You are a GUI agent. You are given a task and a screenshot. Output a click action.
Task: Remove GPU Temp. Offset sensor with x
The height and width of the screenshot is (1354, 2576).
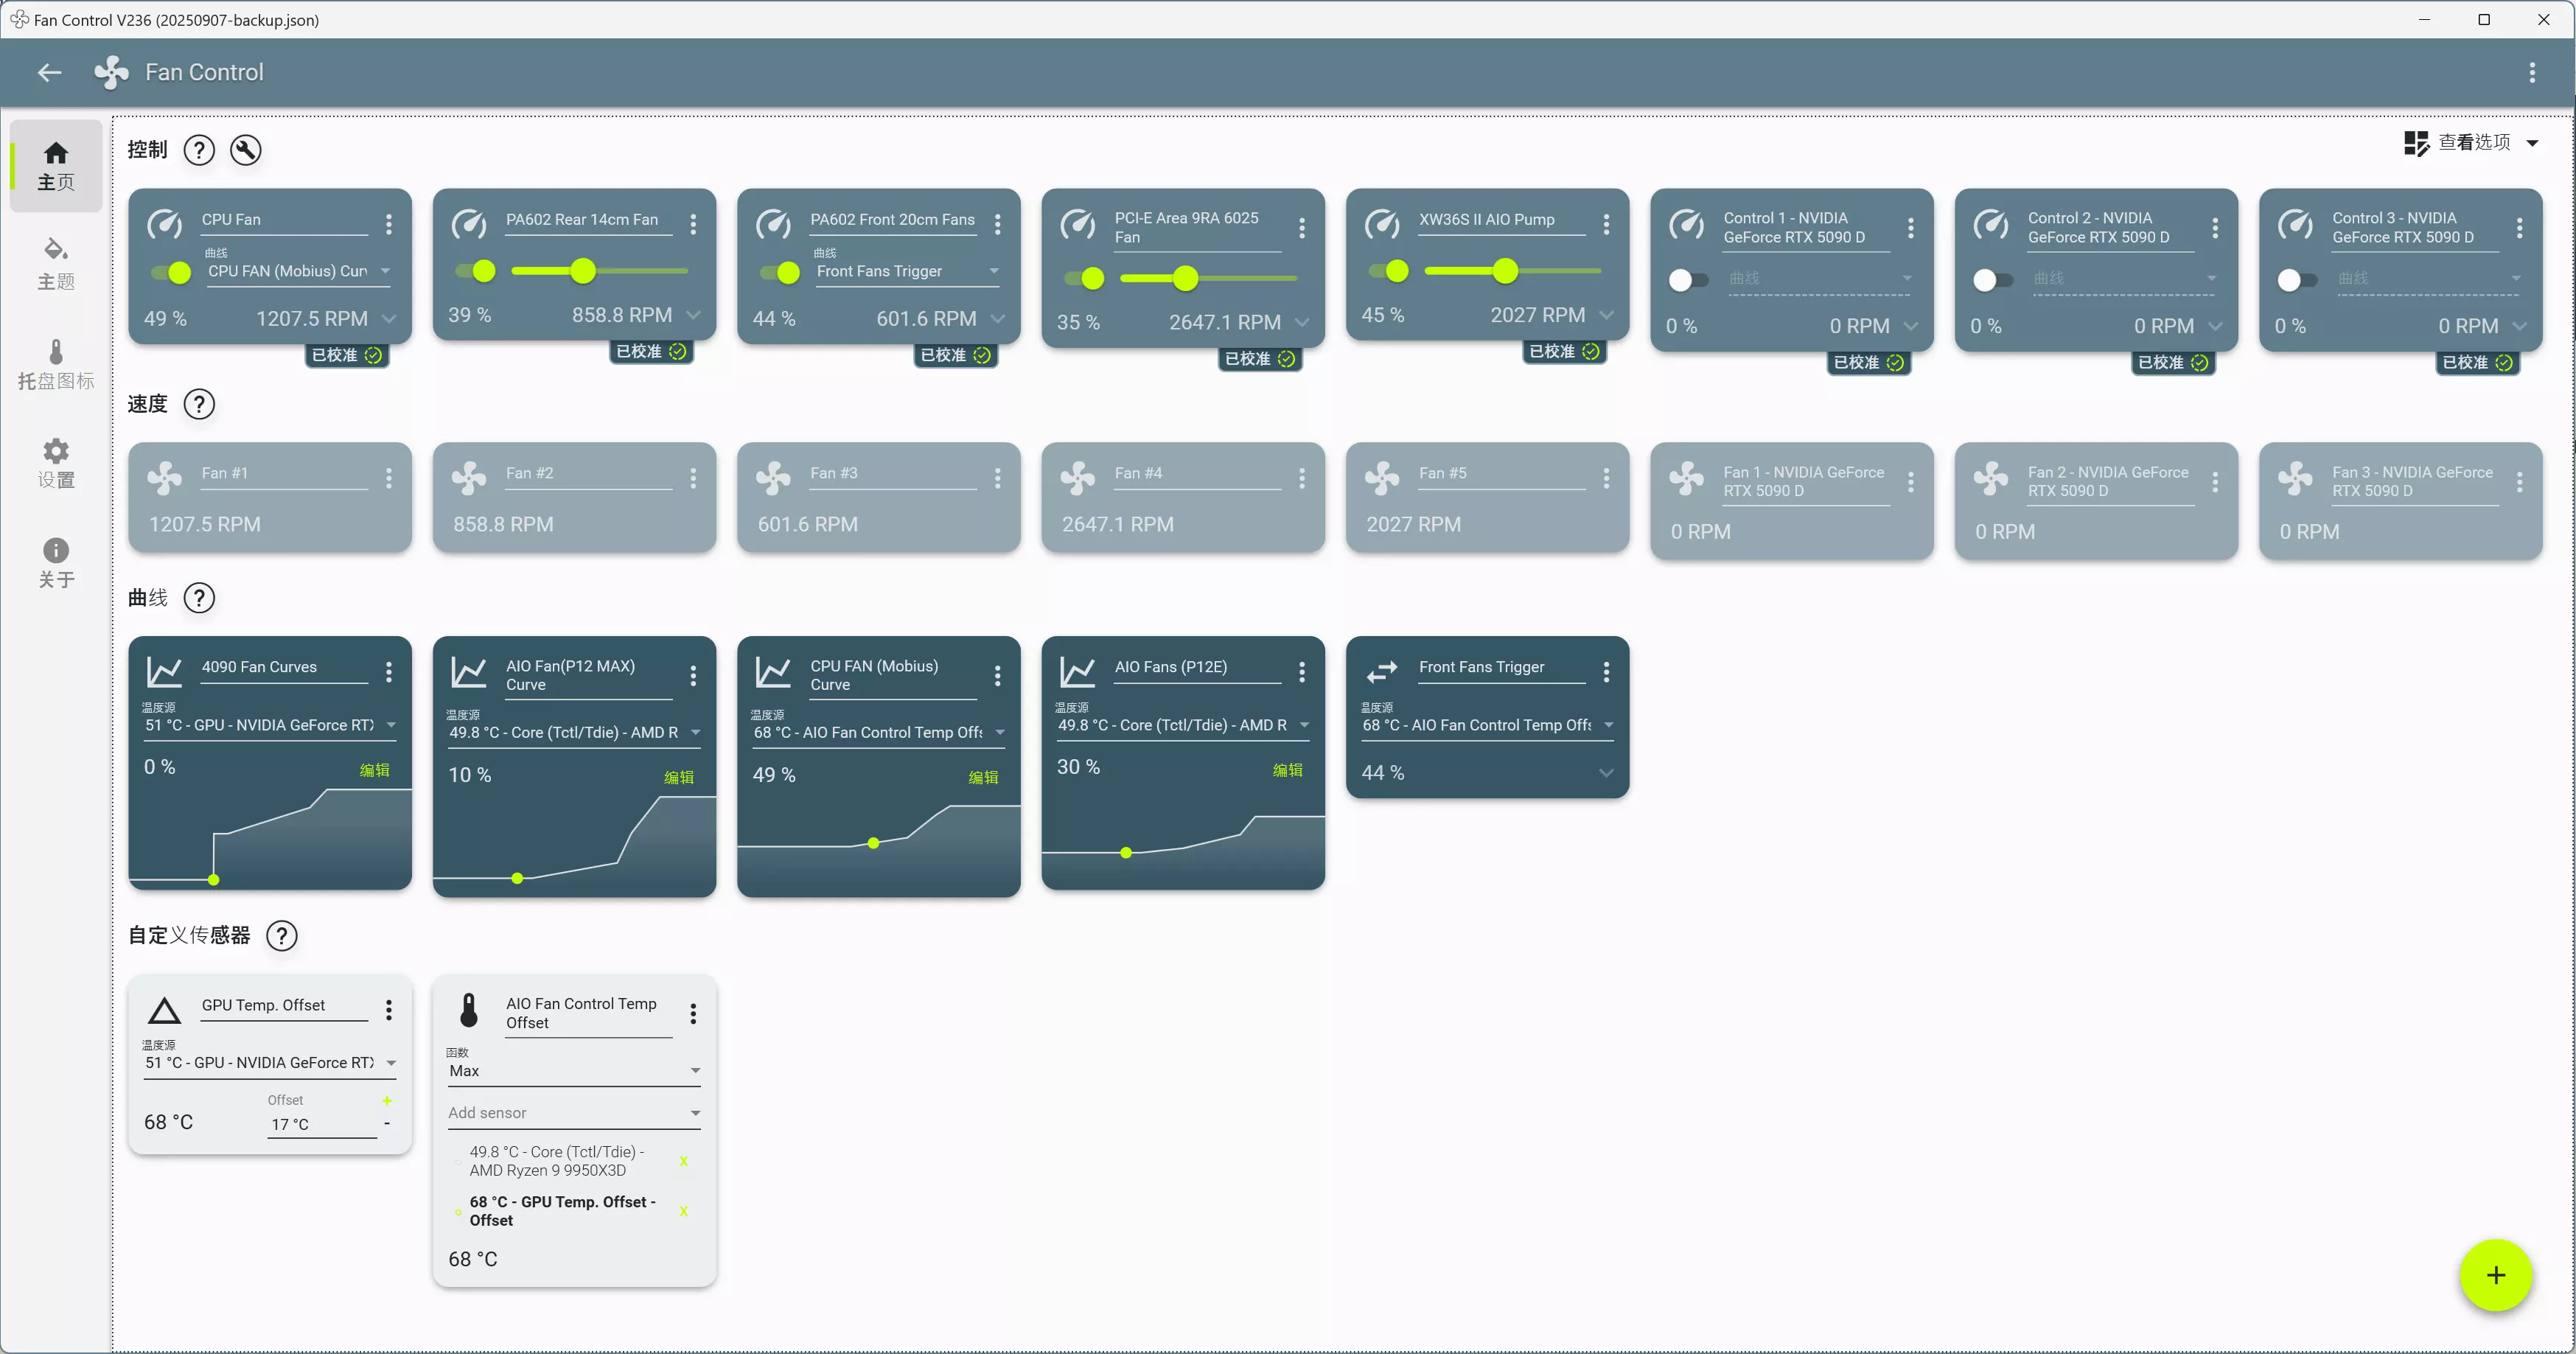pyautogui.click(x=684, y=1211)
